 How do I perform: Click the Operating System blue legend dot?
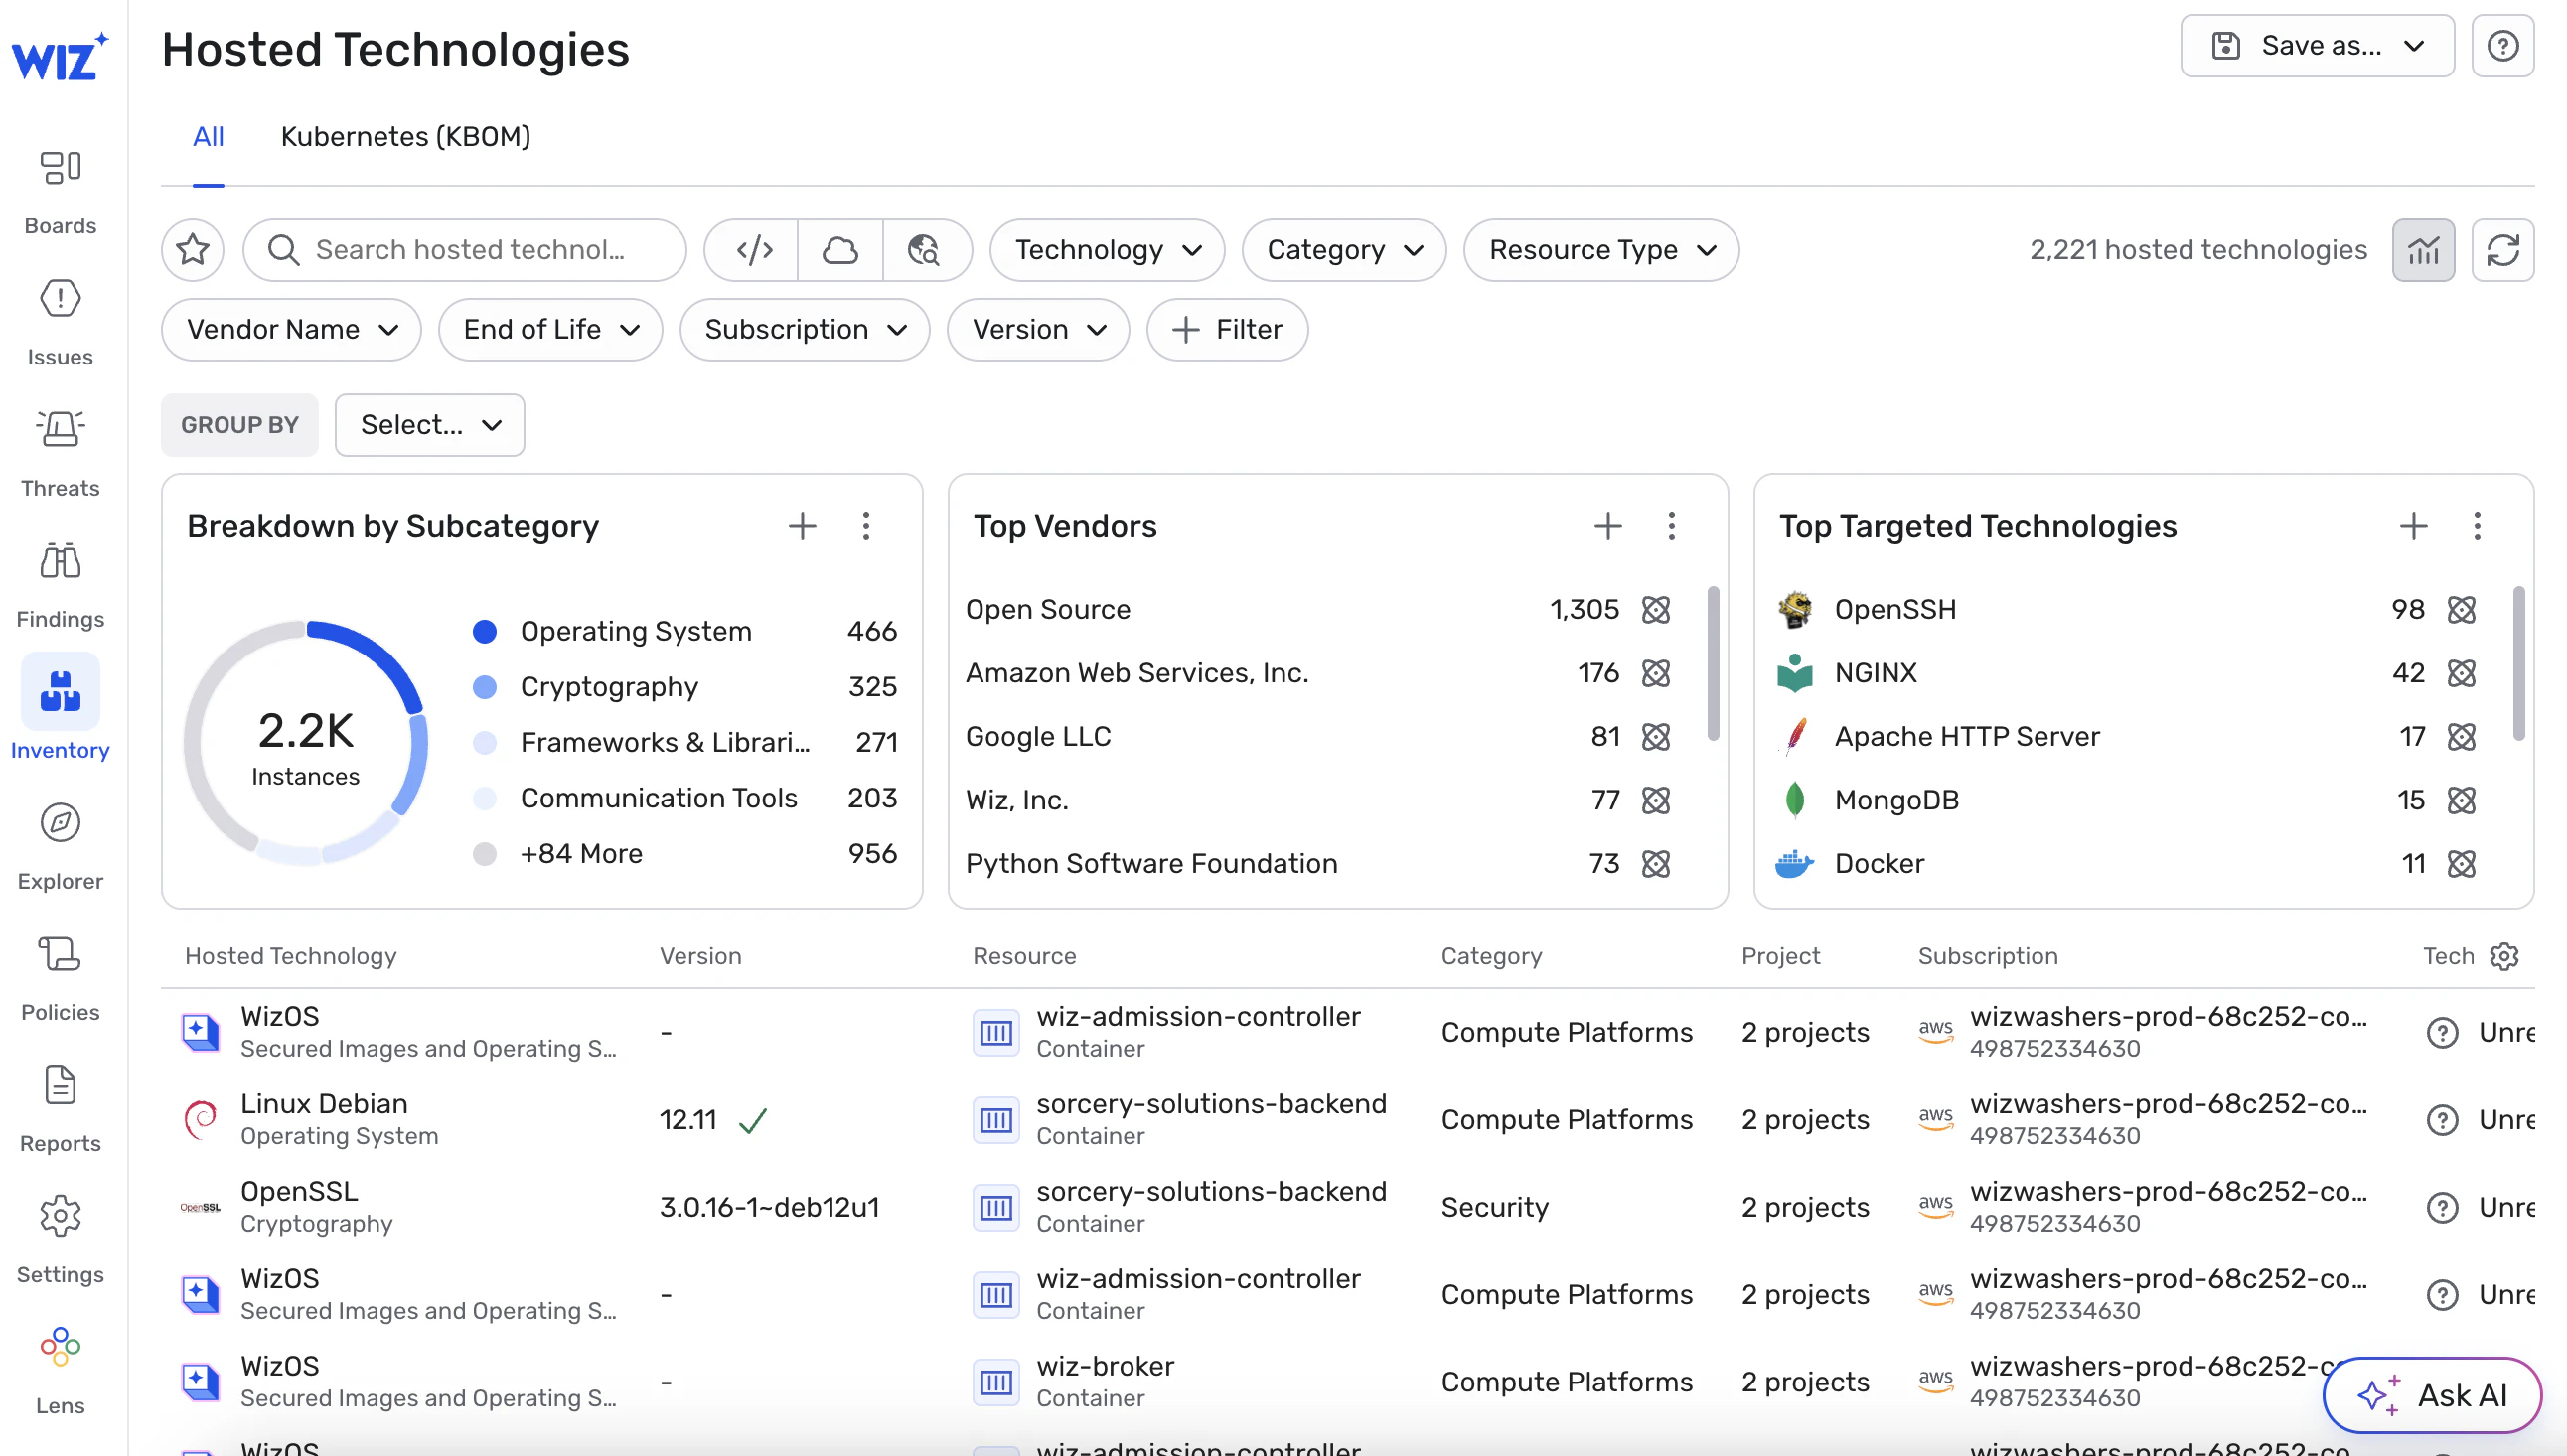point(485,631)
